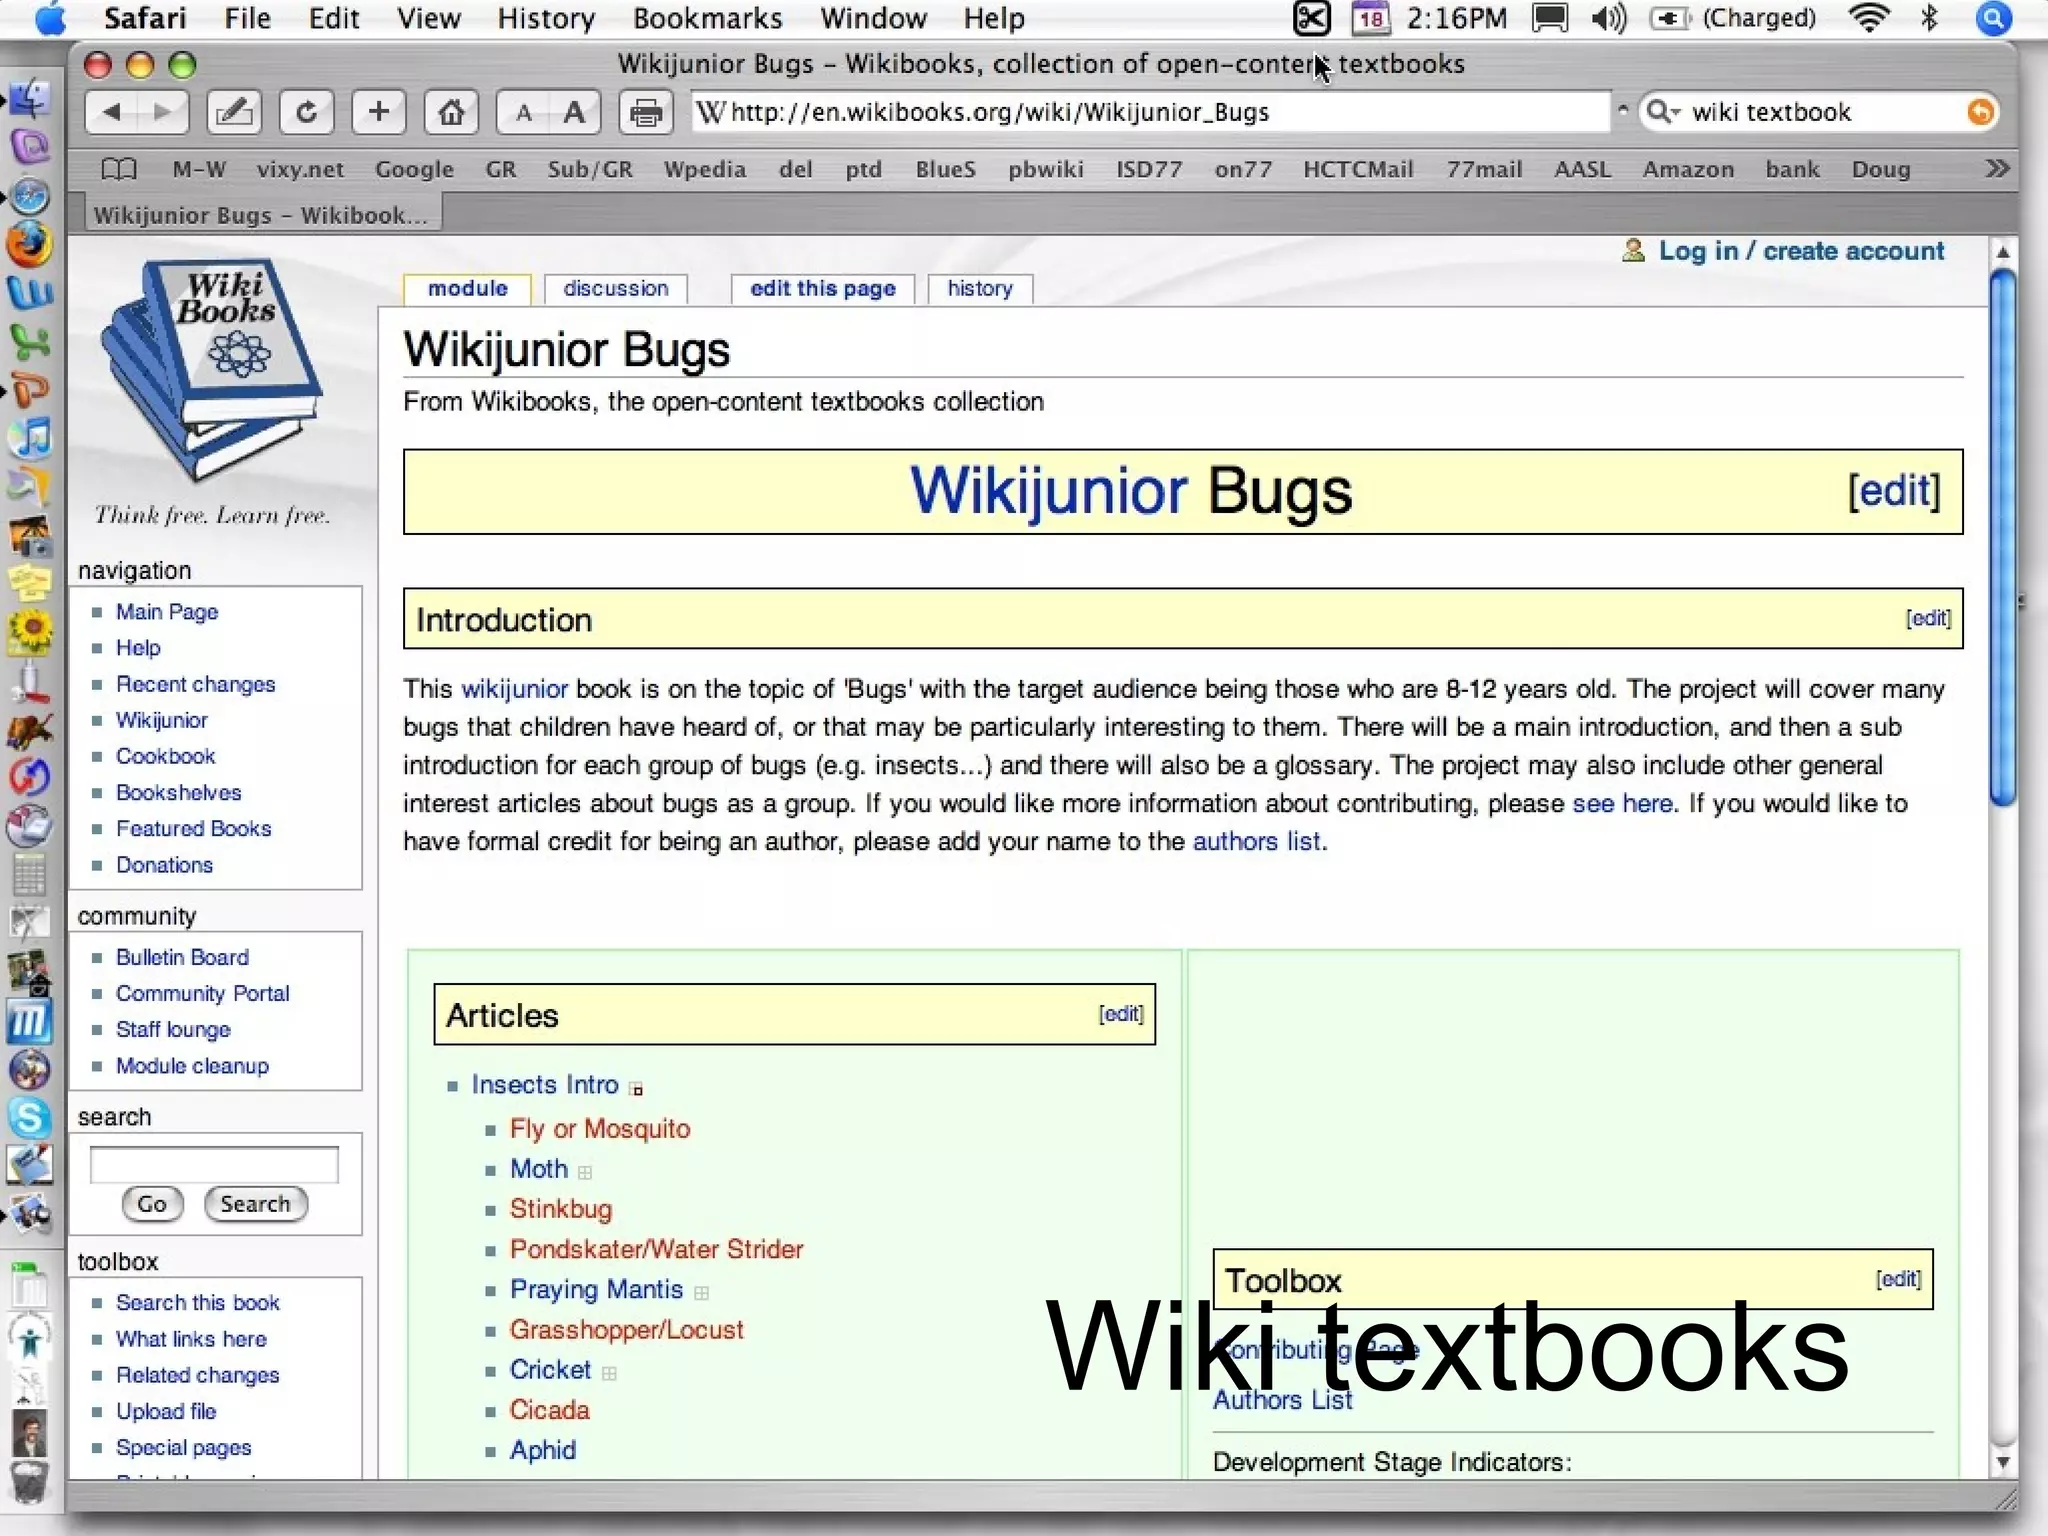Launch Firefox from the Dock
This screenshot has width=2048, height=1536.
click(x=30, y=246)
